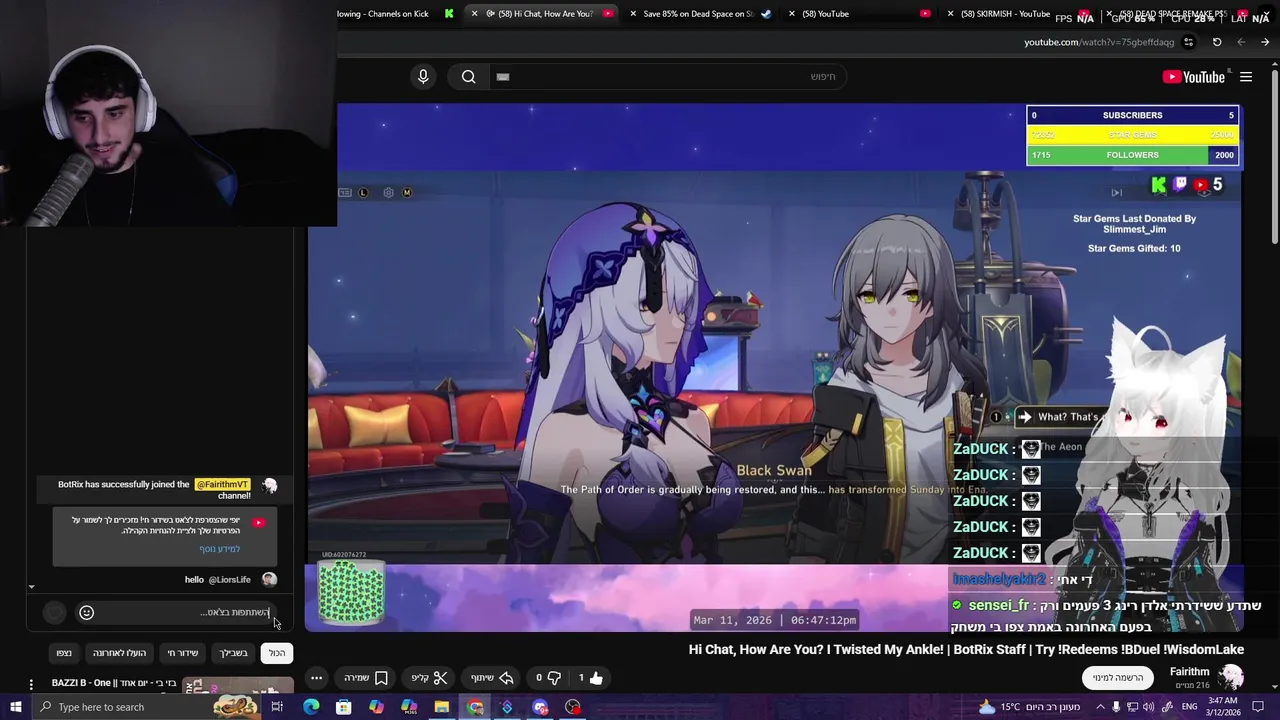Open options for the BAZZI B - One video
The height and width of the screenshot is (720, 1280).
coord(31,685)
